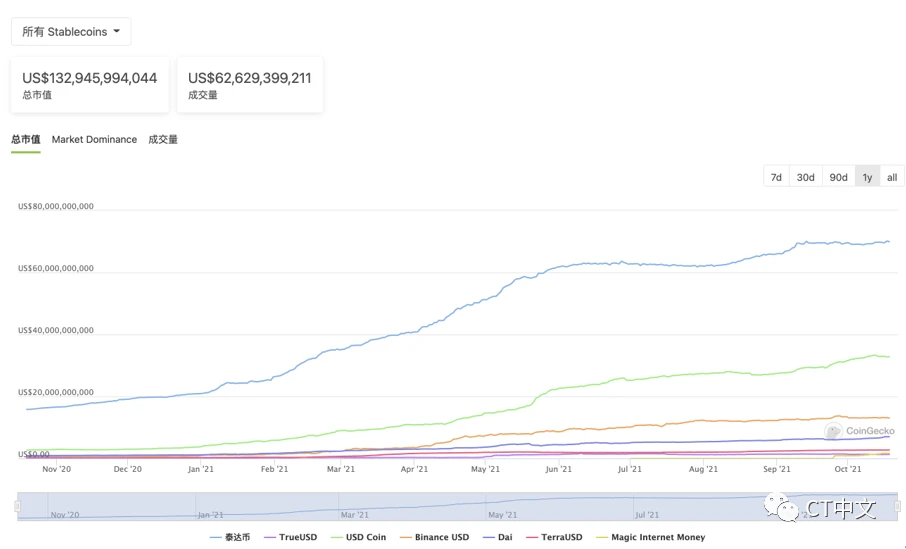Show all-time chart range
906x549 pixels.
892,177
